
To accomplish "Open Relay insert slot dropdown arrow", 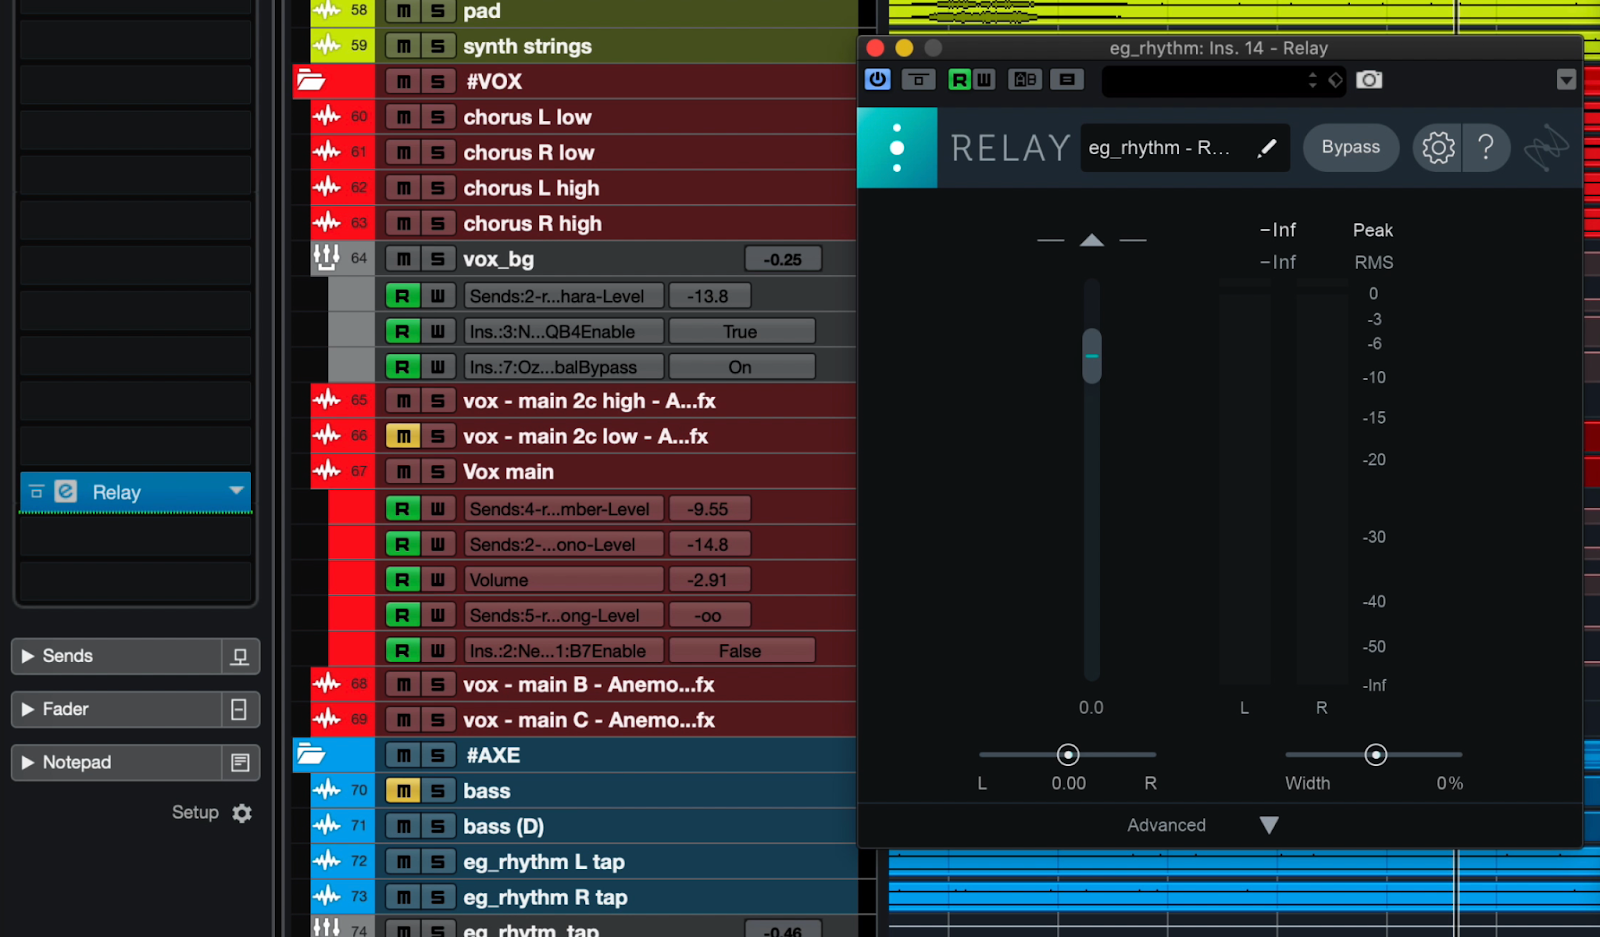I will tap(236, 490).
